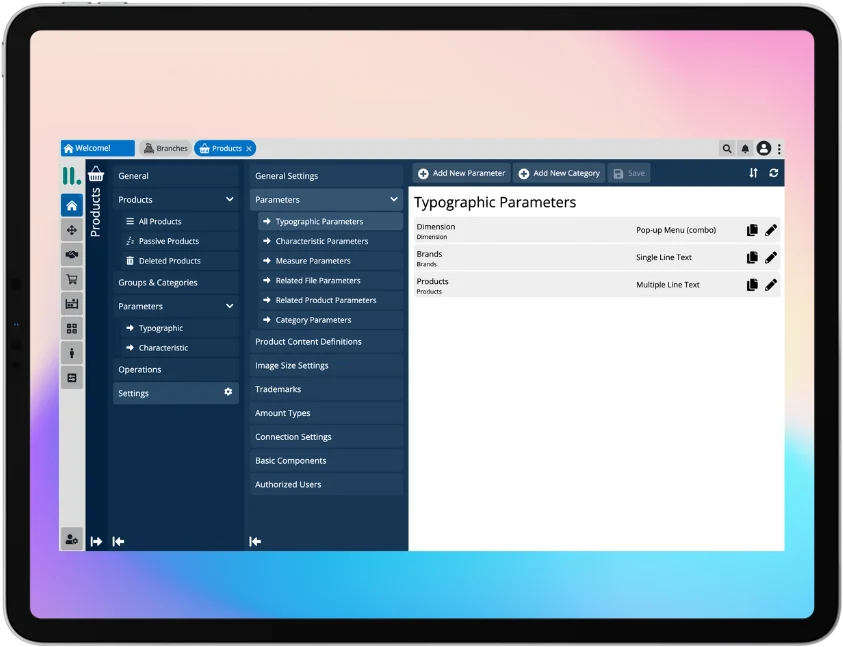Image resolution: width=843 pixels, height=647 pixels.
Task: Edit the Dimension parameter with the pencil icon
Action: click(770, 230)
